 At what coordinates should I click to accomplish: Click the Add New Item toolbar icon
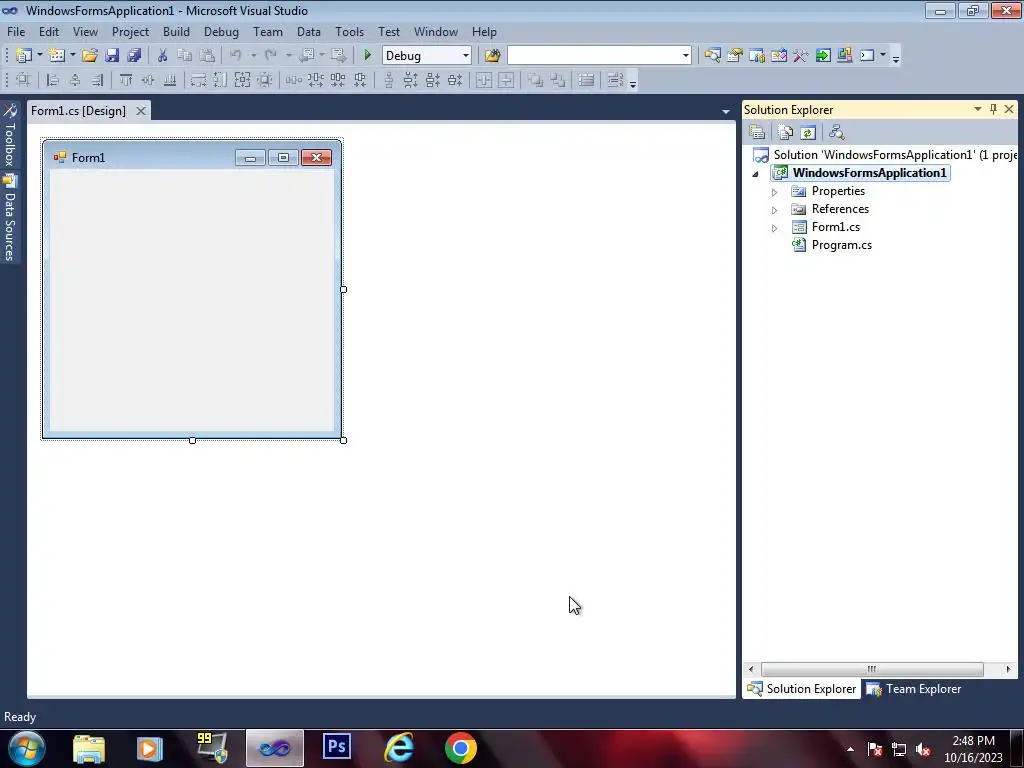coord(57,56)
